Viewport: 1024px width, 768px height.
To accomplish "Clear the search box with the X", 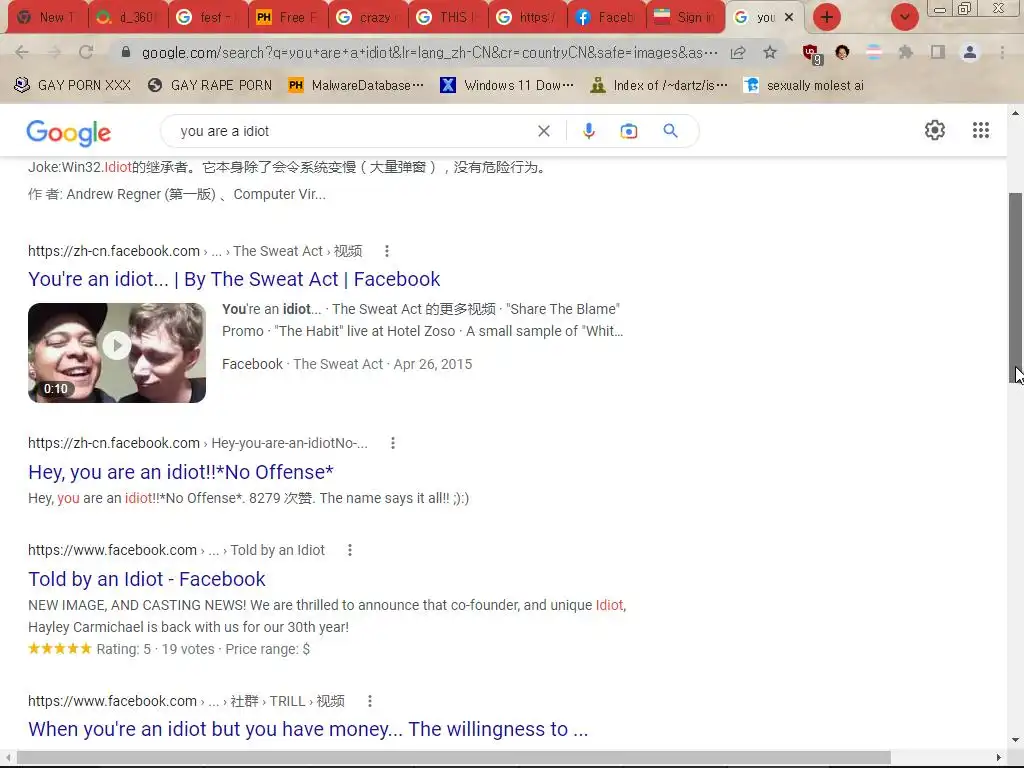I will 543,131.
